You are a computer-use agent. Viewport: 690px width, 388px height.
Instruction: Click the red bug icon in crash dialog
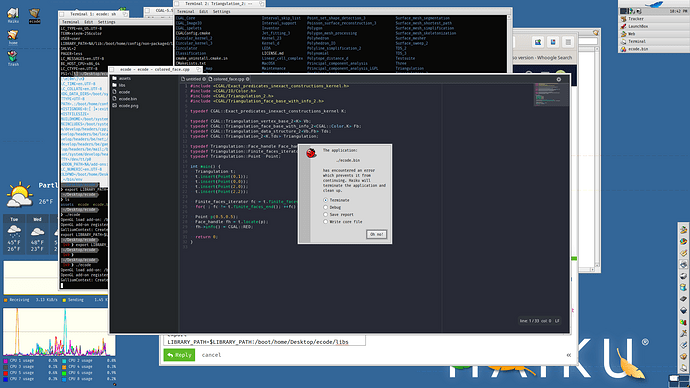311,153
